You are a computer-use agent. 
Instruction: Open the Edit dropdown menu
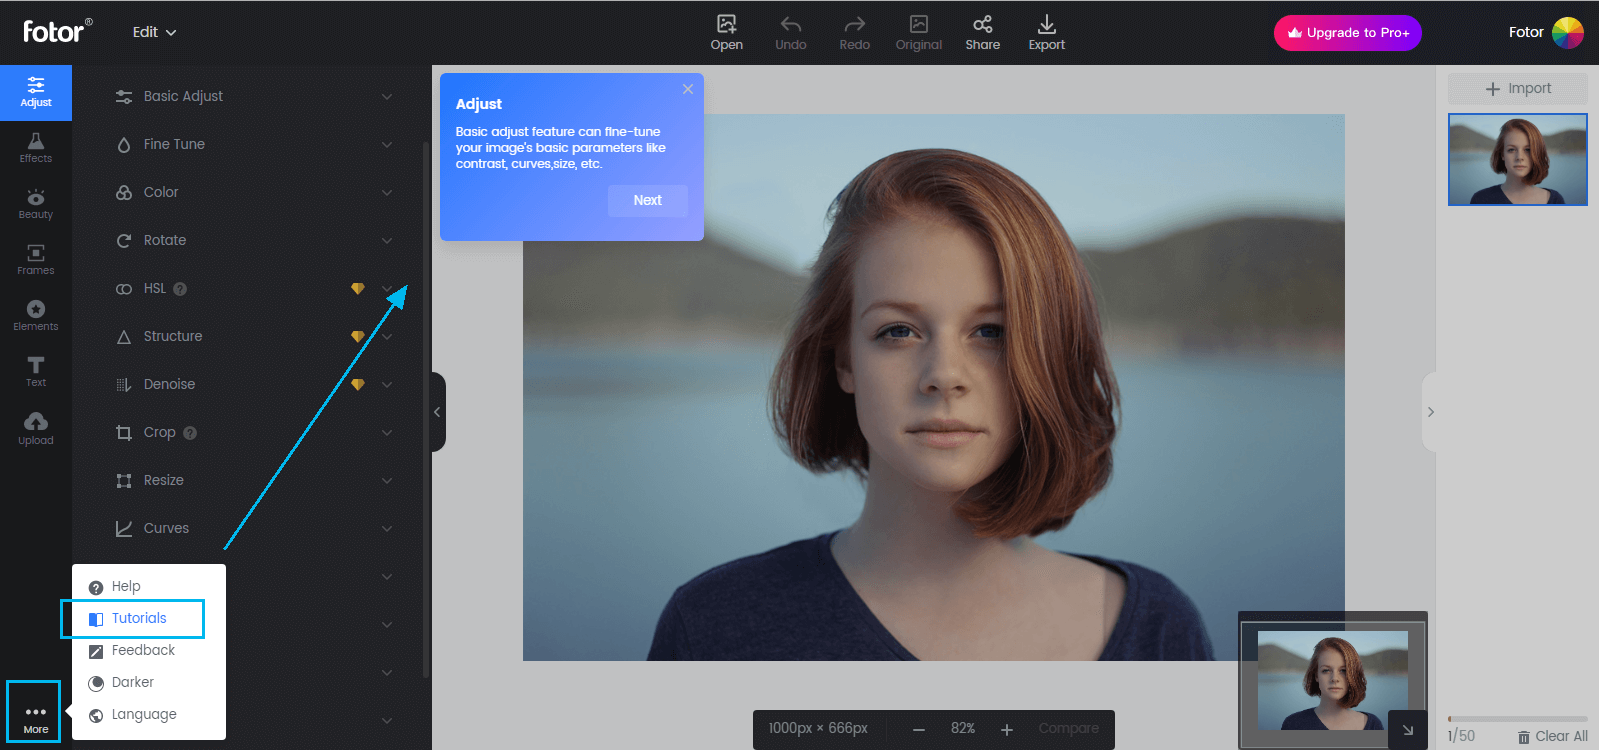click(x=154, y=32)
